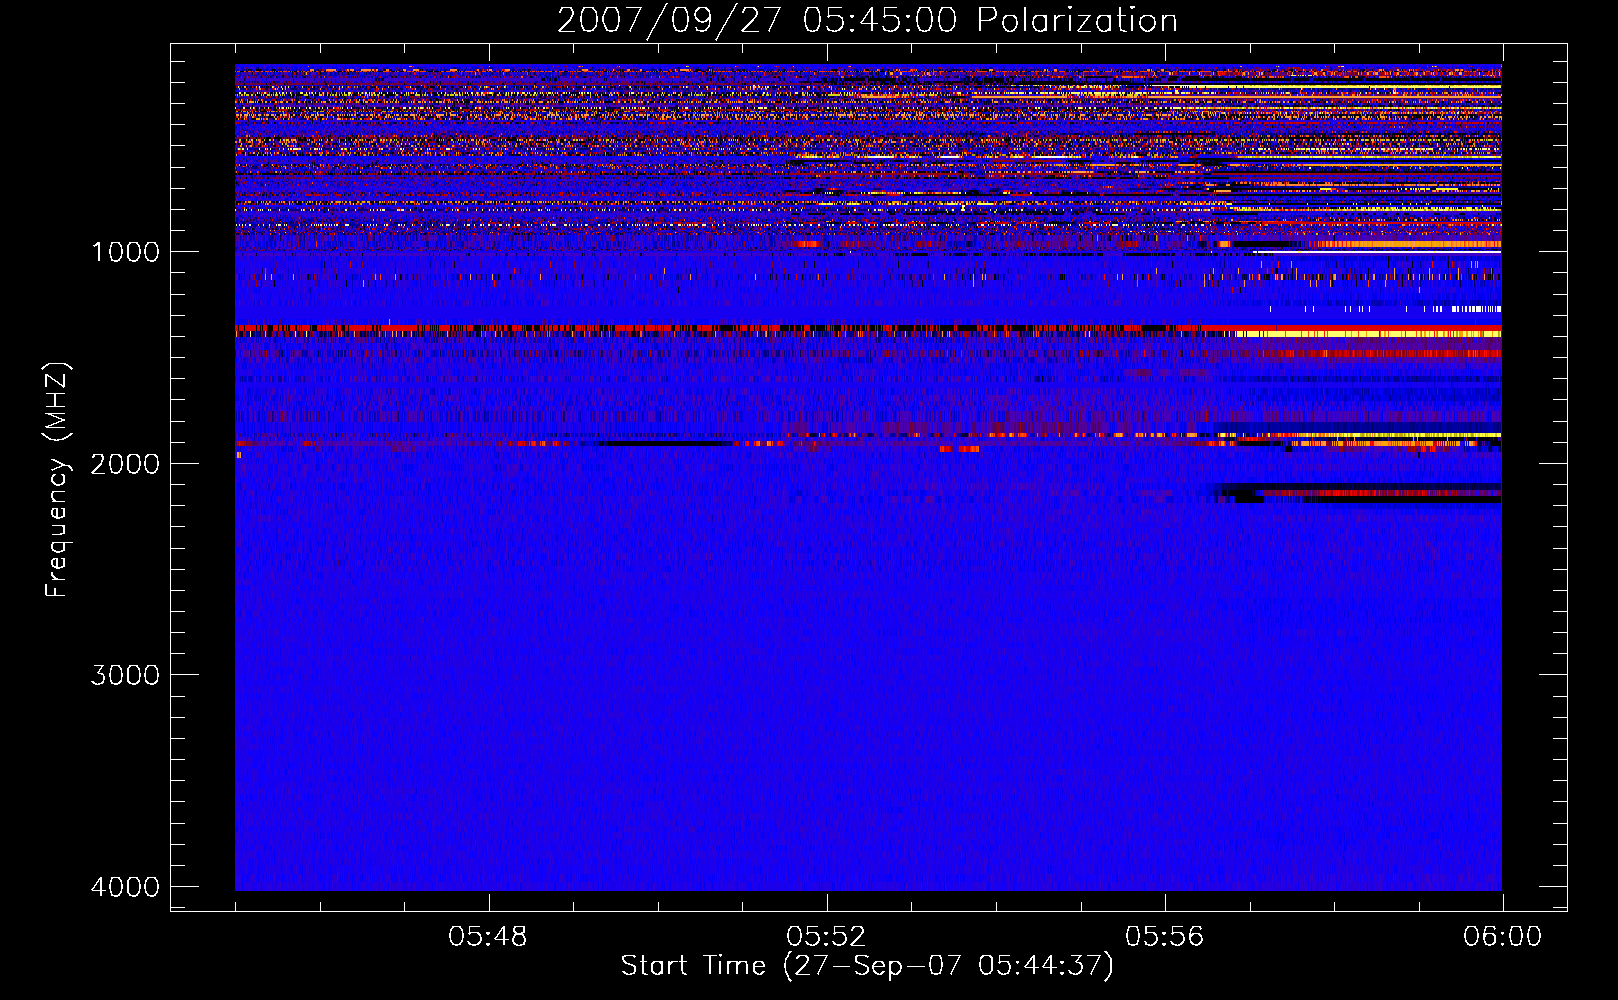Click the 2000 frequency tick label
Image resolution: width=1618 pixels, height=1000 pixels.
pyautogui.click(x=125, y=464)
